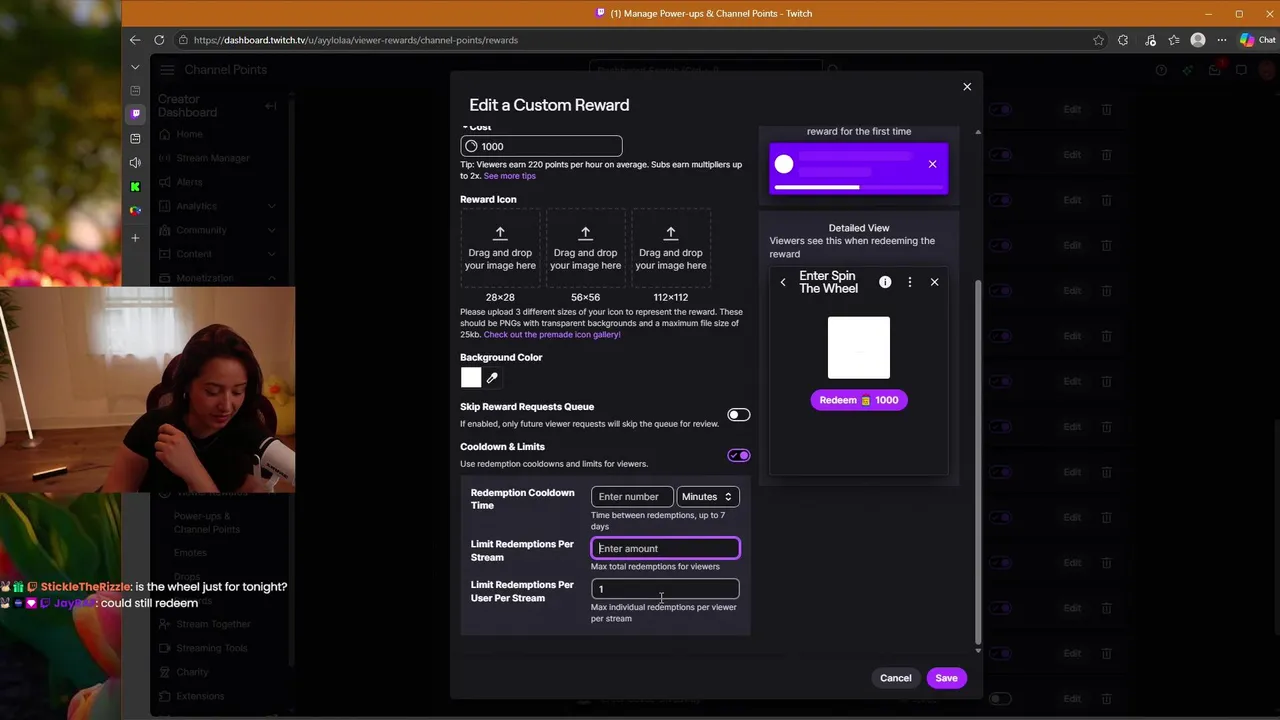Open the browser favorites list icon
This screenshot has height=720, width=1280.
pyautogui.click(x=1174, y=40)
